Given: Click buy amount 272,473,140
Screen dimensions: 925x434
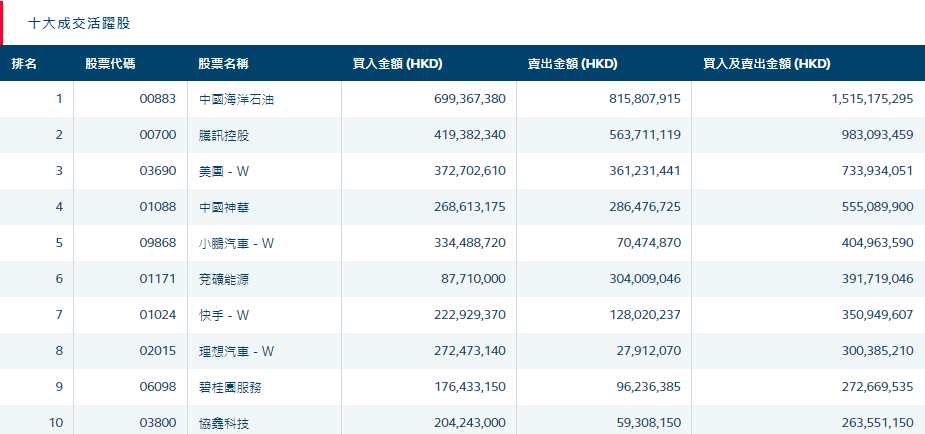Looking at the screenshot, I should 468,351.
